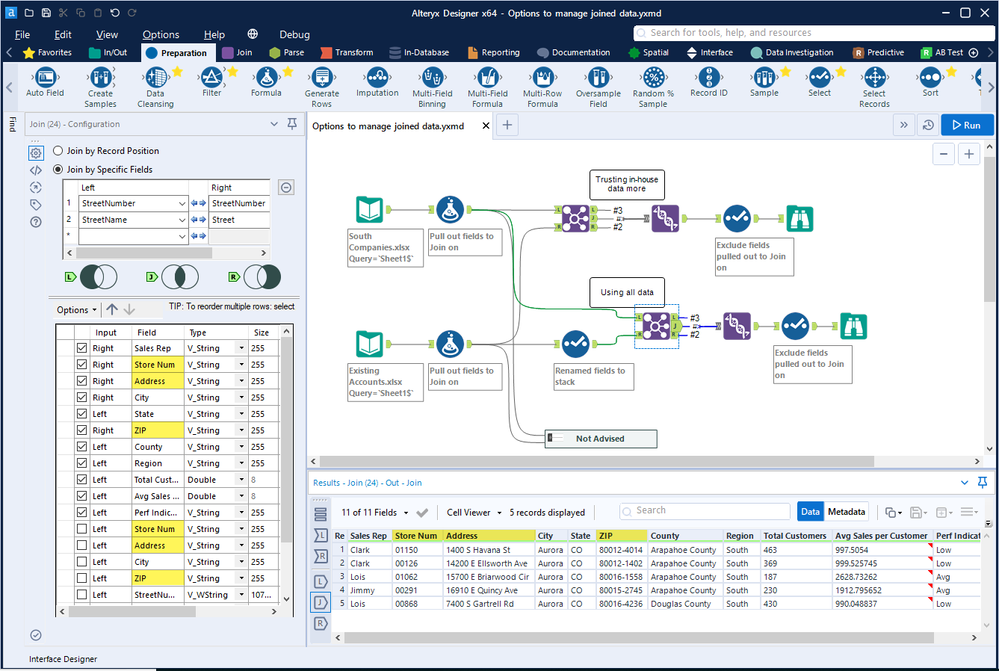
Task: Zoom out the canvas with minus
Action: click(943, 154)
